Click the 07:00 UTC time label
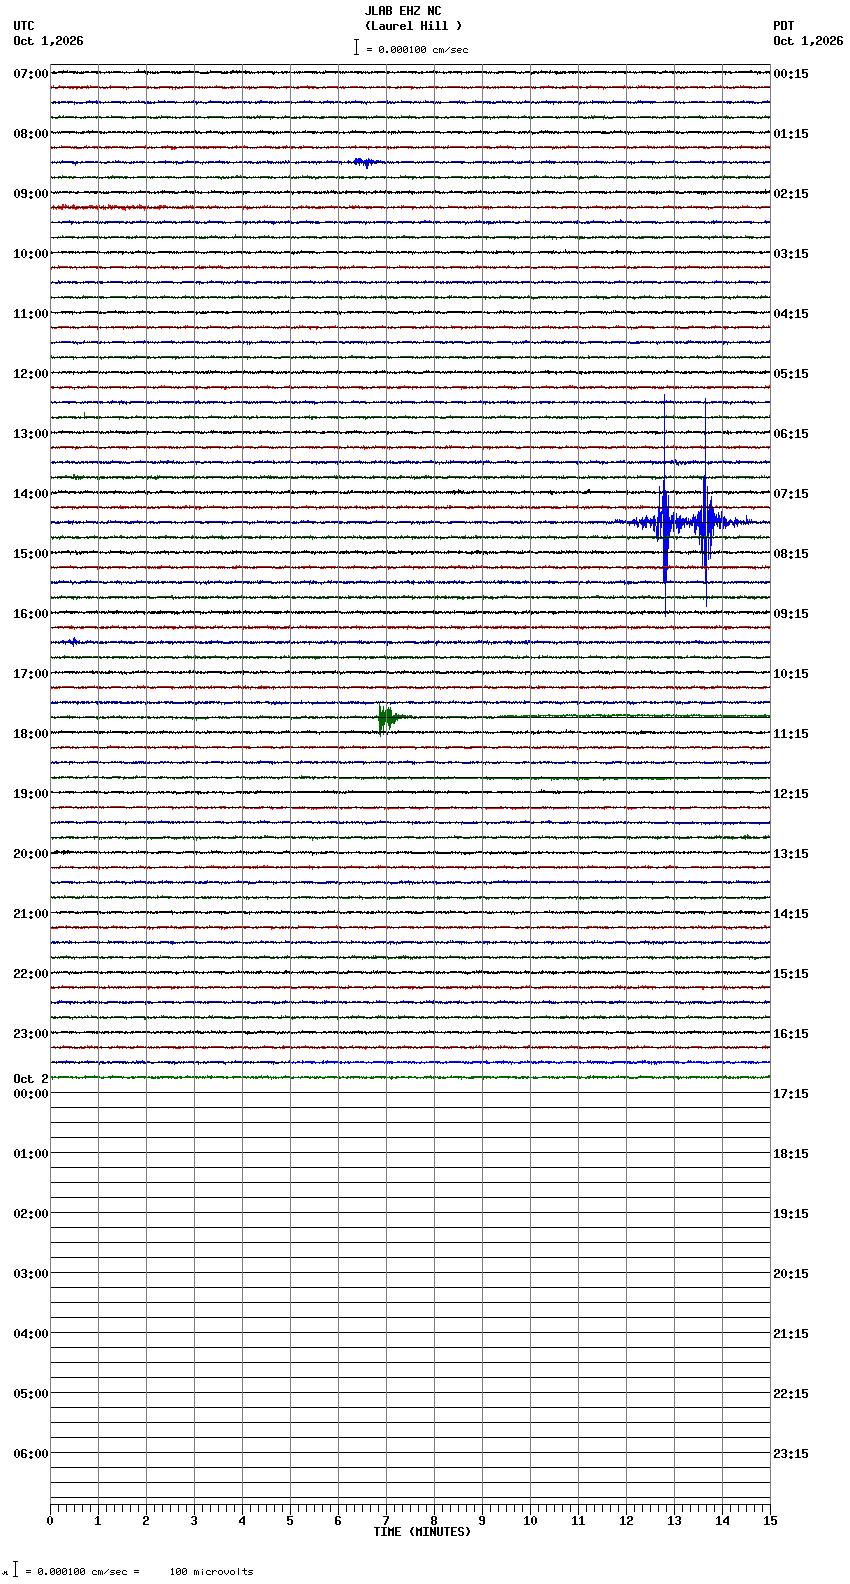 tap(31, 74)
